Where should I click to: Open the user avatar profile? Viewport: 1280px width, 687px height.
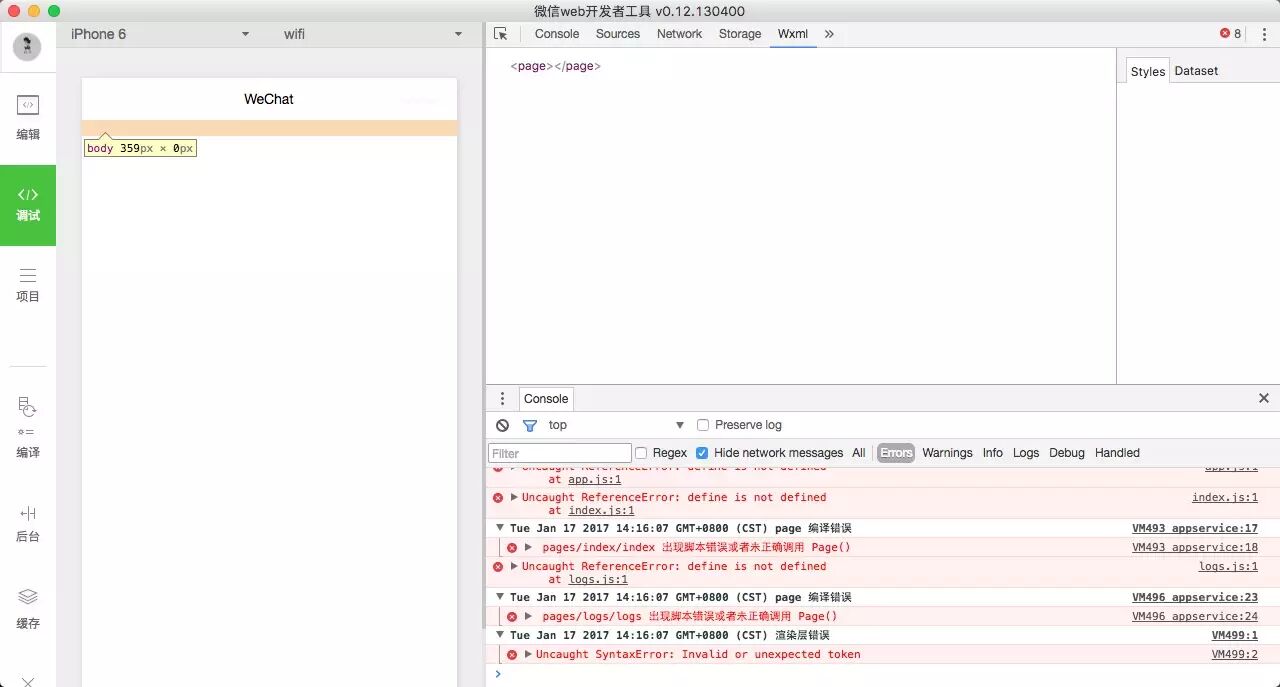[x=27, y=46]
